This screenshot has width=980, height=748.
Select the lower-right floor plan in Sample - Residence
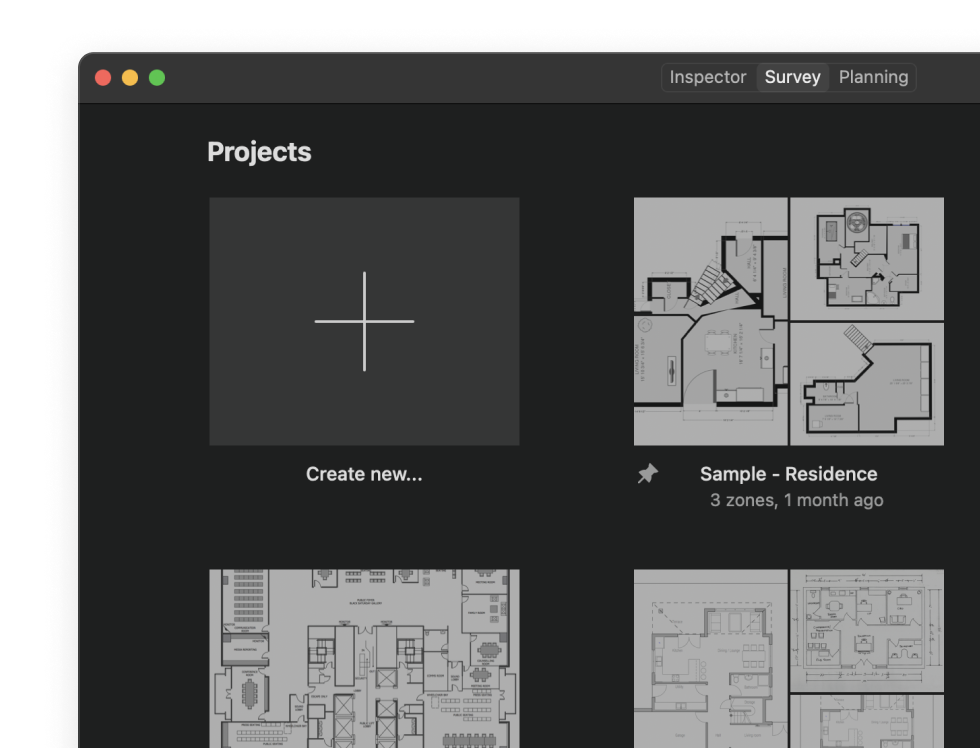point(866,384)
